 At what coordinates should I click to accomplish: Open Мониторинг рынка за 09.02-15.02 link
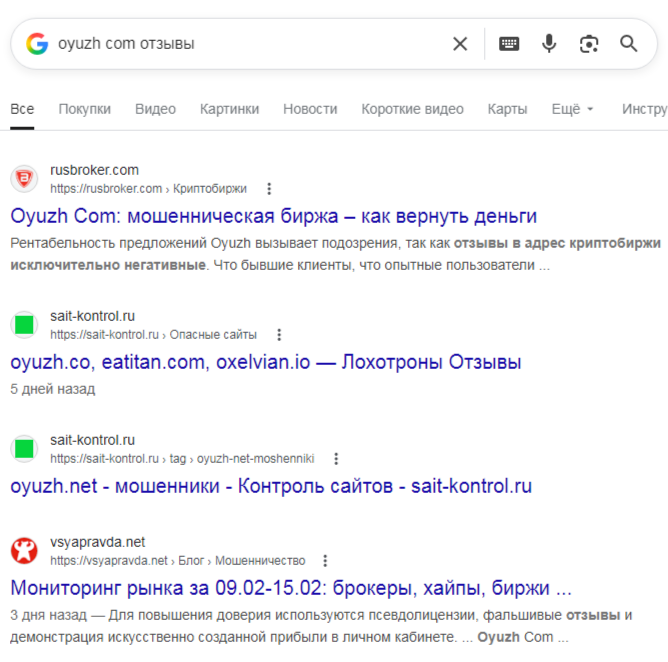coord(291,587)
